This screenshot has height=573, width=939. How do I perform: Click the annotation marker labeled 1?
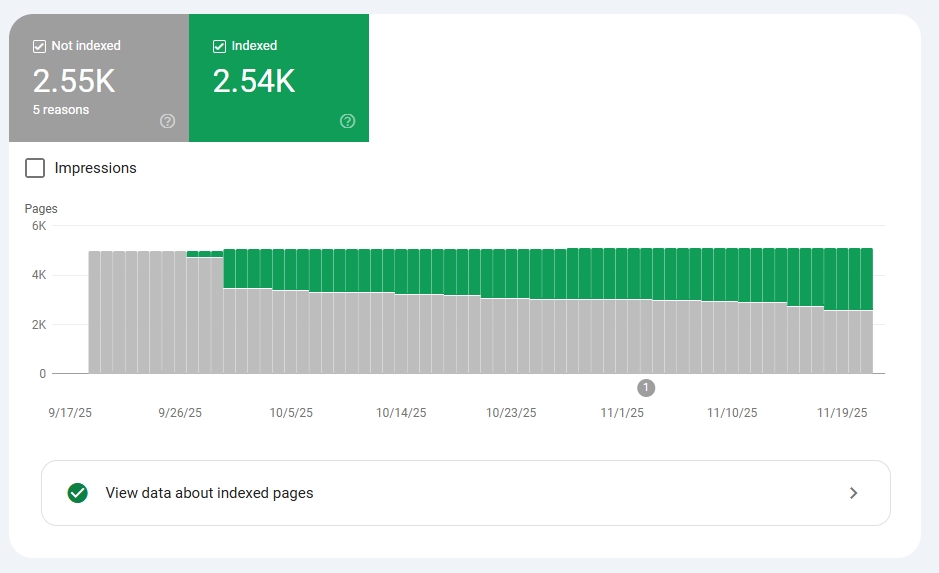(646, 387)
